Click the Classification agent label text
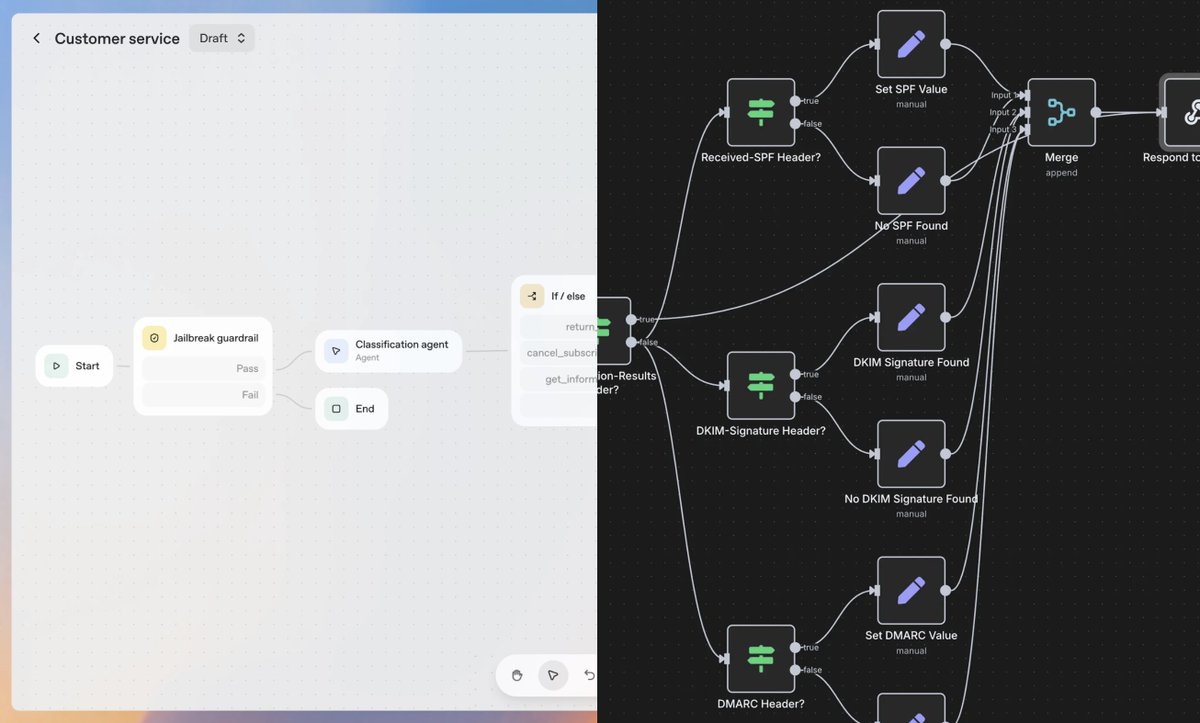 coord(402,344)
